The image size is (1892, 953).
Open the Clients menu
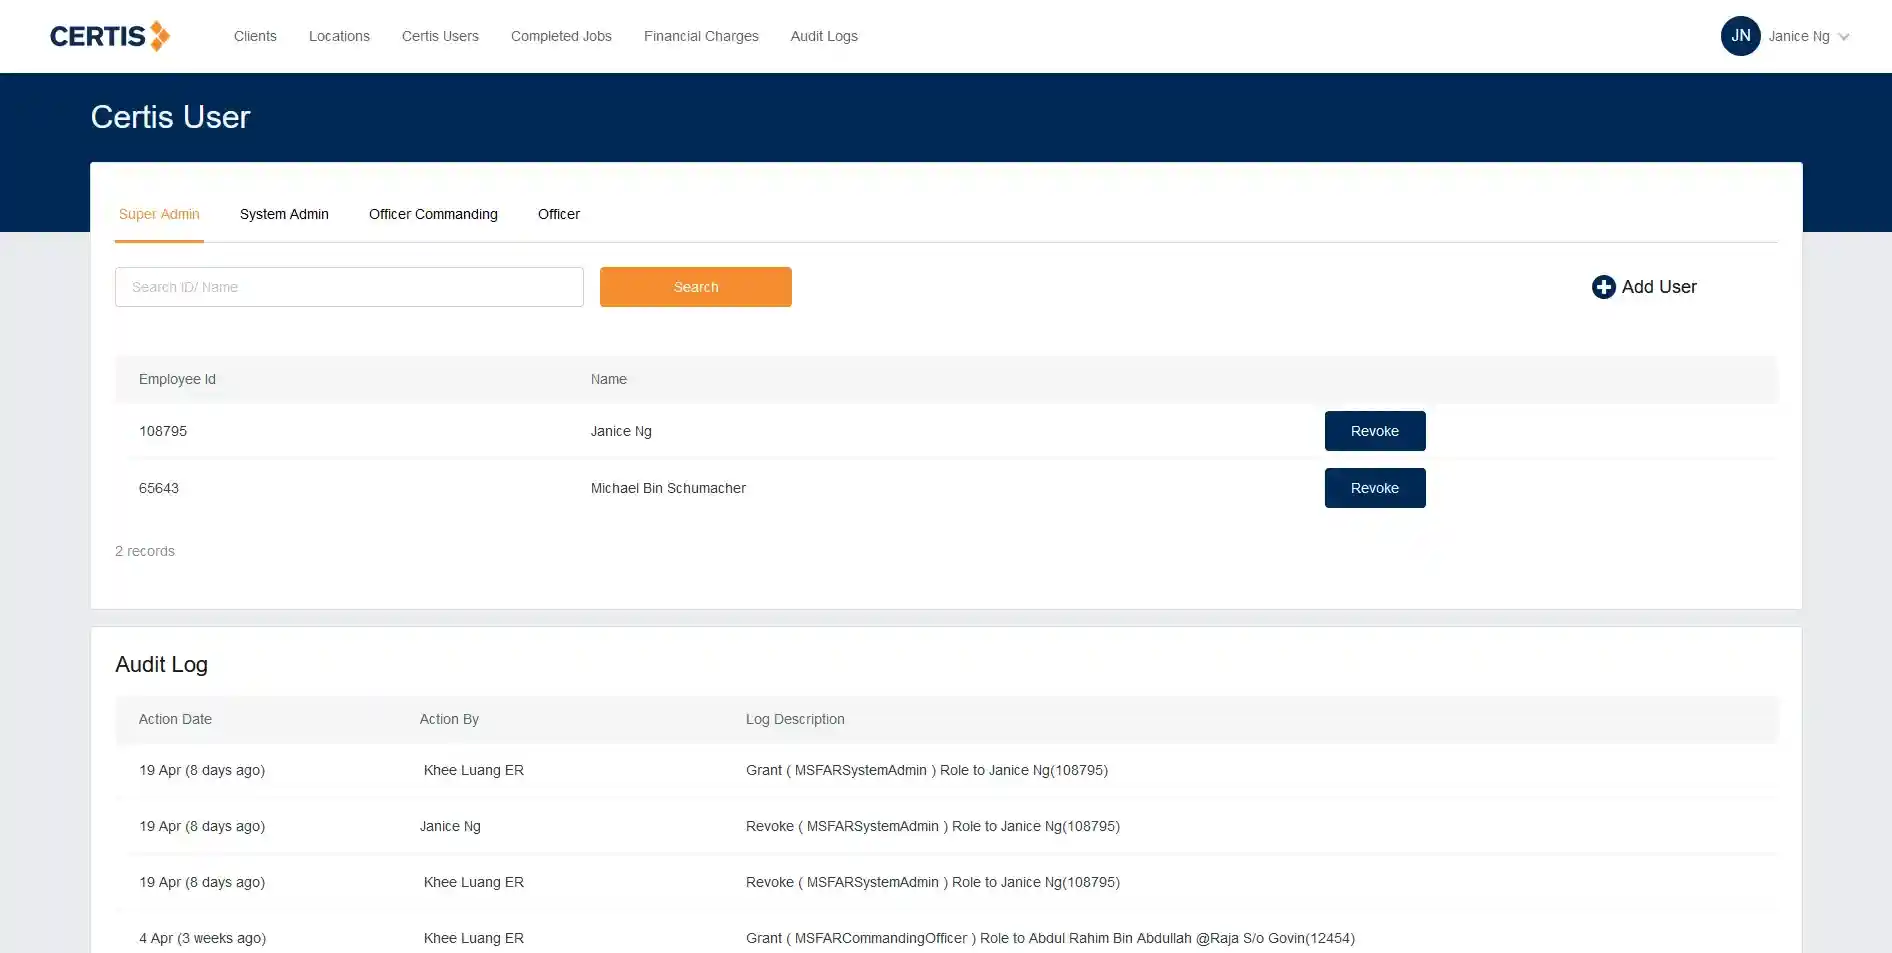point(255,36)
